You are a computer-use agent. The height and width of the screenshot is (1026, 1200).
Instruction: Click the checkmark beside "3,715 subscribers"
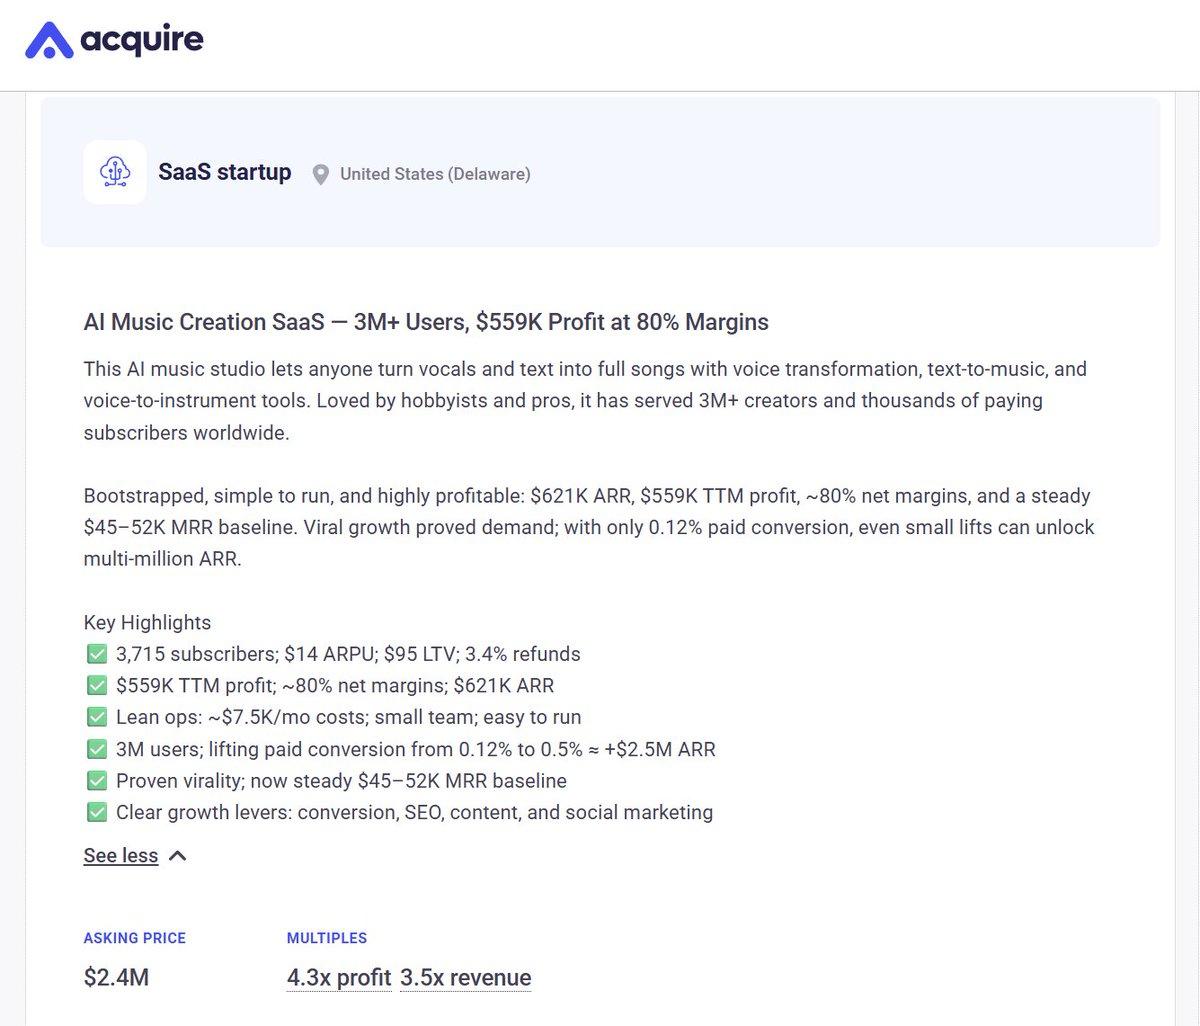click(x=96, y=653)
